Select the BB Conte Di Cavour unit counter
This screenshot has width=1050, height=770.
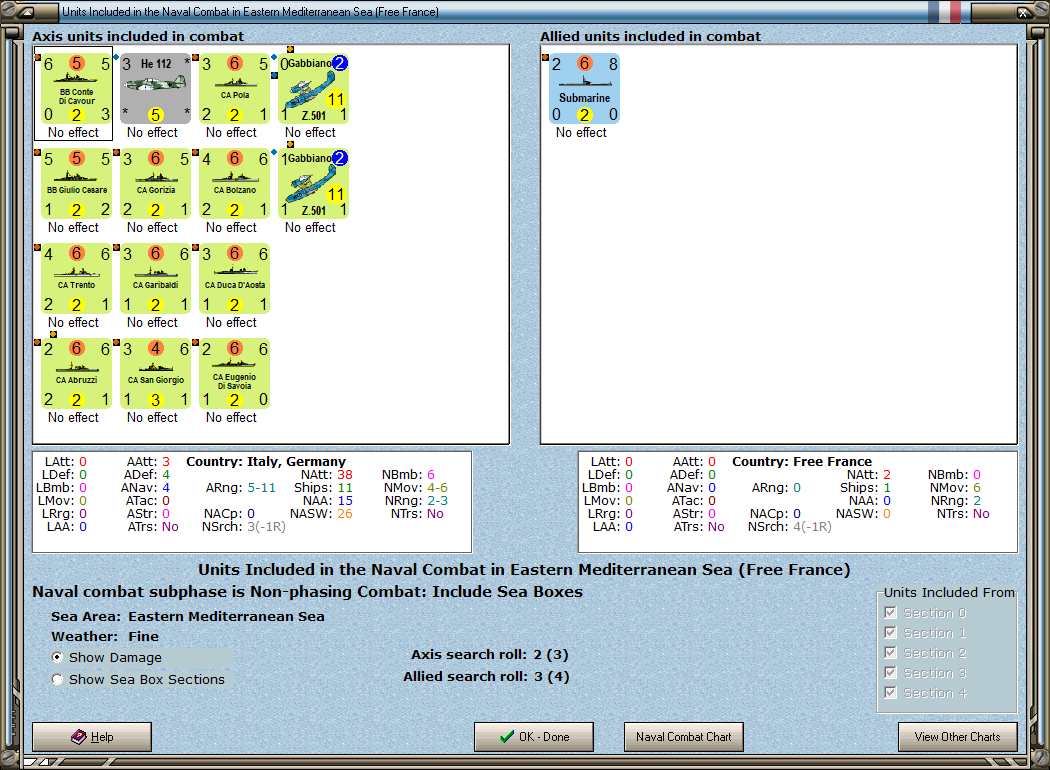click(x=76, y=88)
